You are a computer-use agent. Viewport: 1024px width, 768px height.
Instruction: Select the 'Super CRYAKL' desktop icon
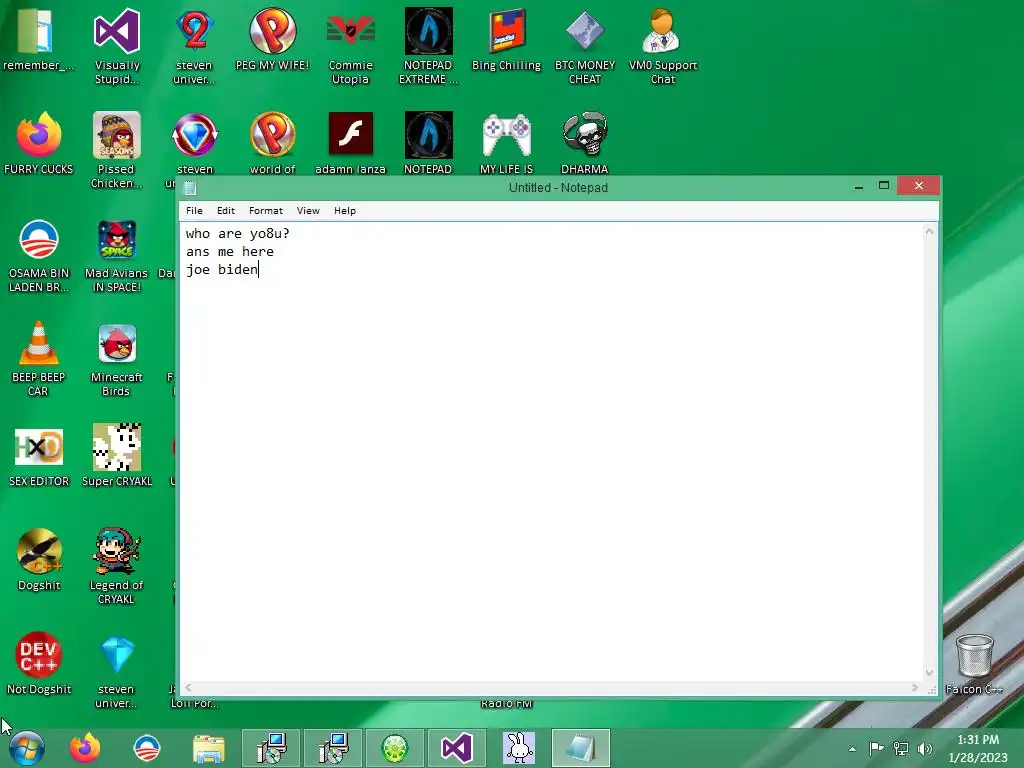(x=117, y=456)
